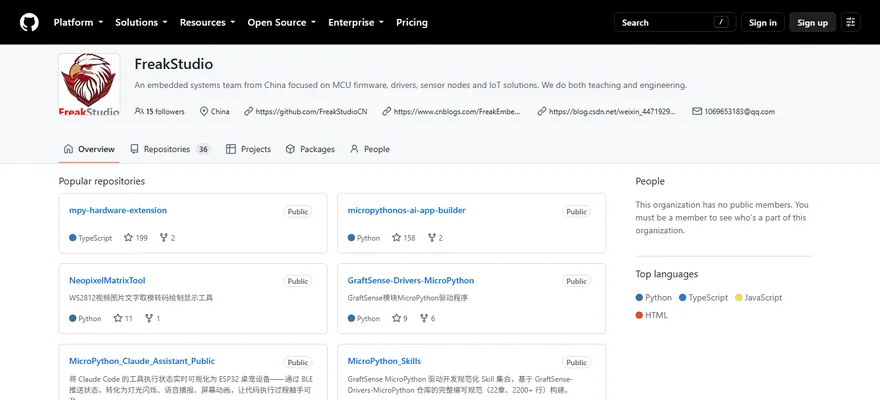Click the fork icon on micropythonos-ai-app-builder

point(432,238)
